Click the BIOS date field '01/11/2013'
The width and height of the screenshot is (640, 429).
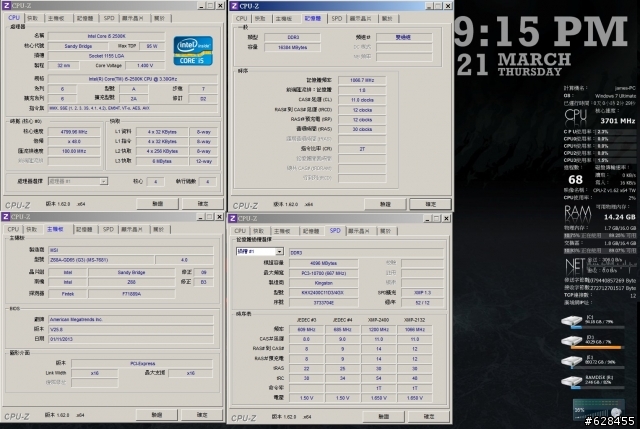(x=131, y=339)
